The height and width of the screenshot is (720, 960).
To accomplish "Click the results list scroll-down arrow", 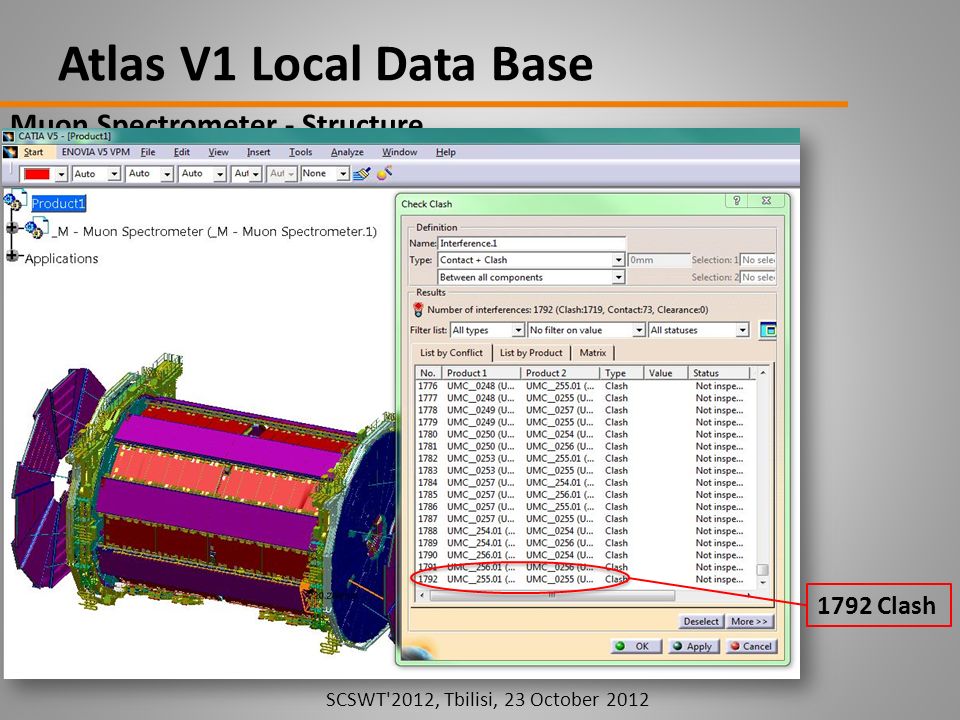I will 763,582.
